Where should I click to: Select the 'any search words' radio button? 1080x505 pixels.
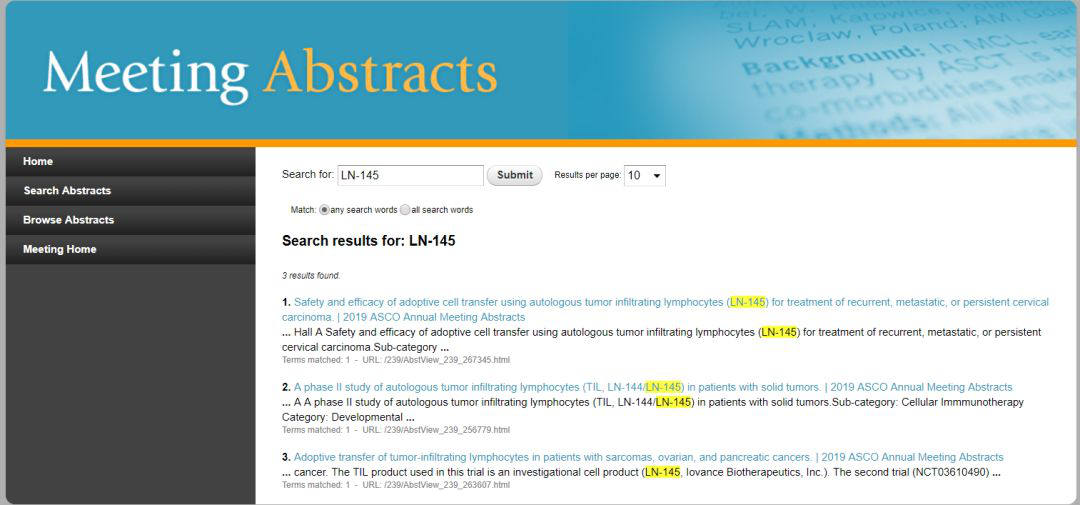point(324,209)
